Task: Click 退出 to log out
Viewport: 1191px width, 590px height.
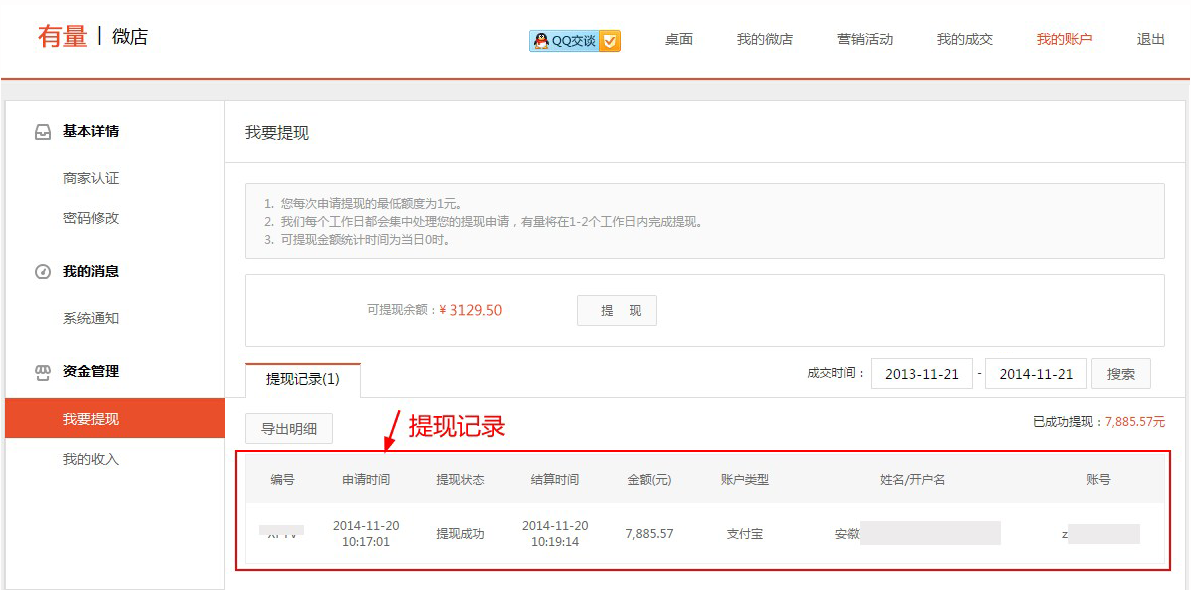Action: pyautogui.click(x=1151, y=39)
